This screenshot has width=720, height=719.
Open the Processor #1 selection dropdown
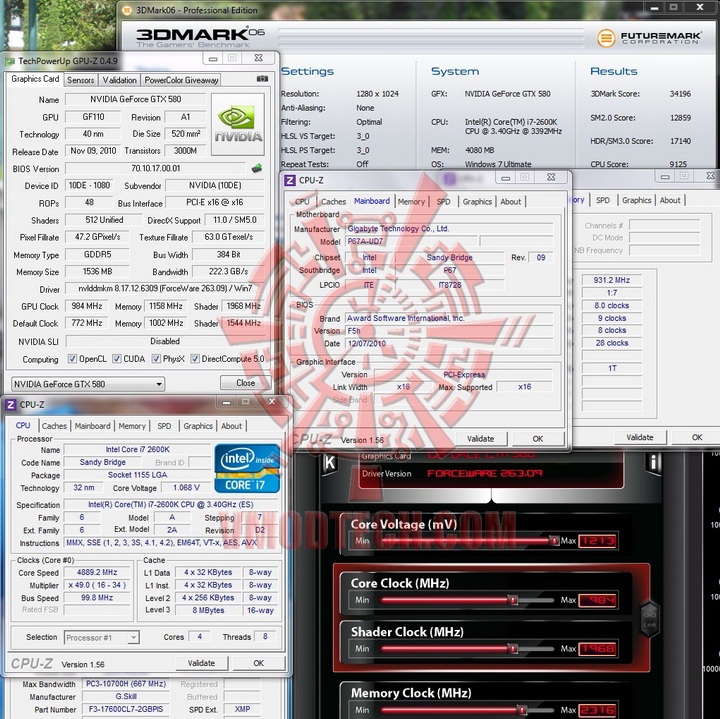coord(101,637)
